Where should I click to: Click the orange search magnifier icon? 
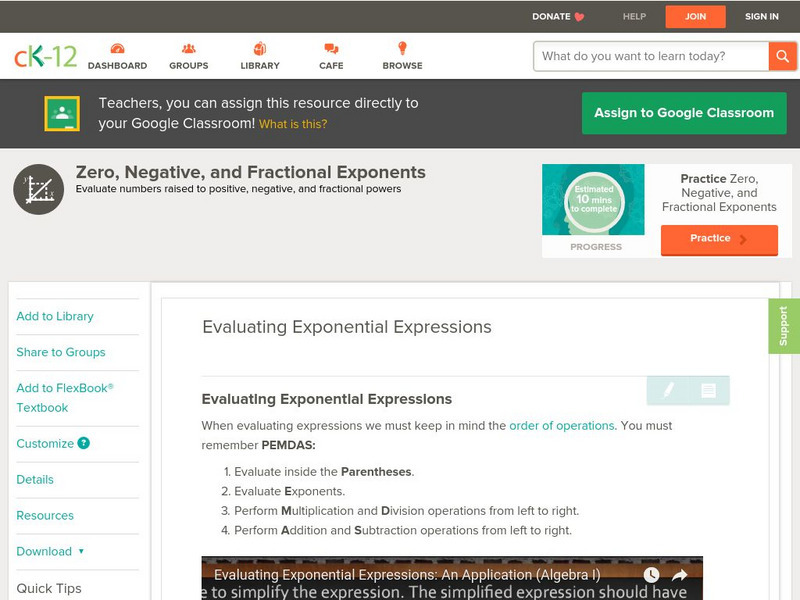pyautogui.click(x=782, y=56)
